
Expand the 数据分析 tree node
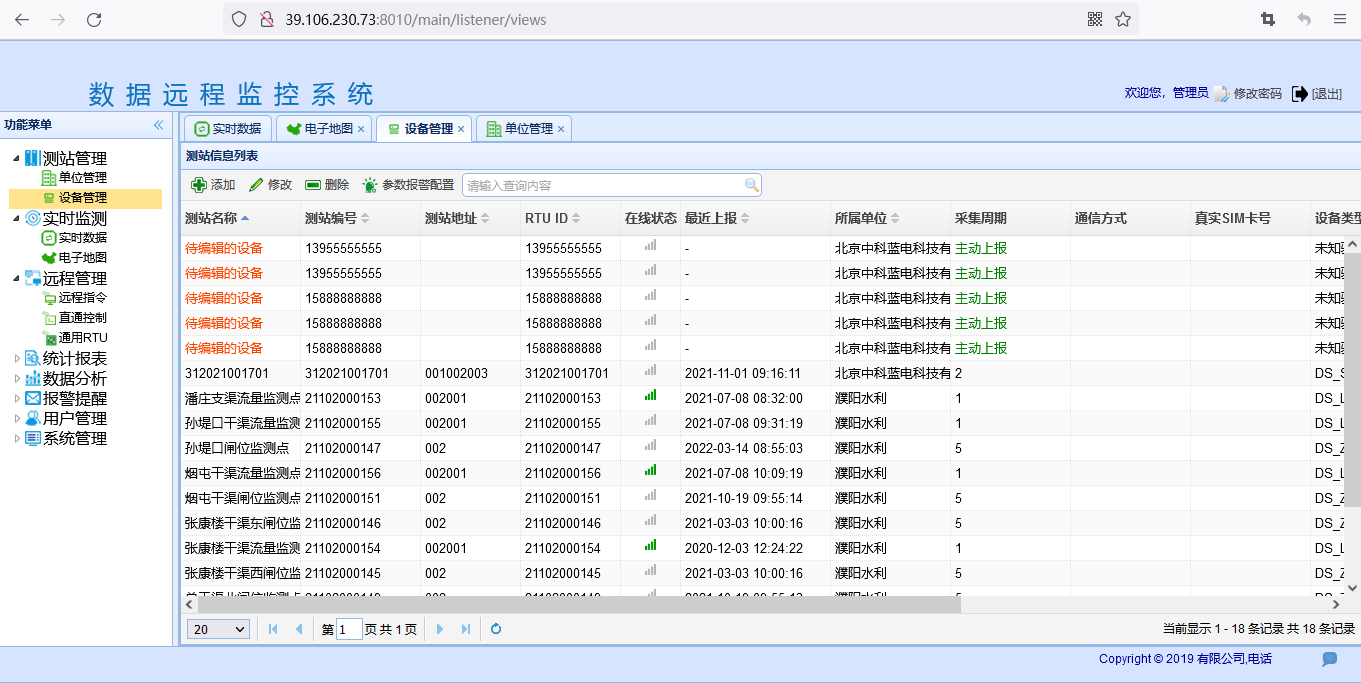point(16,378)
